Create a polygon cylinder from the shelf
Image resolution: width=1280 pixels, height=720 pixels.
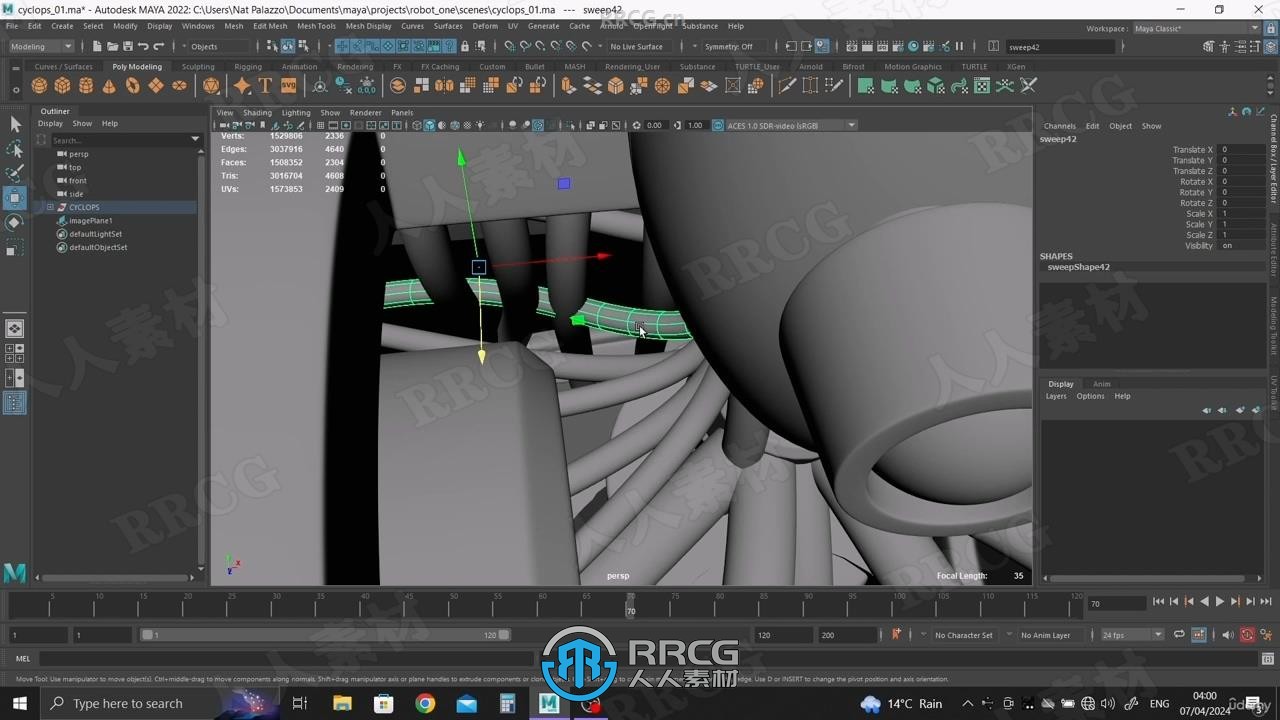(x=86, y=86)
